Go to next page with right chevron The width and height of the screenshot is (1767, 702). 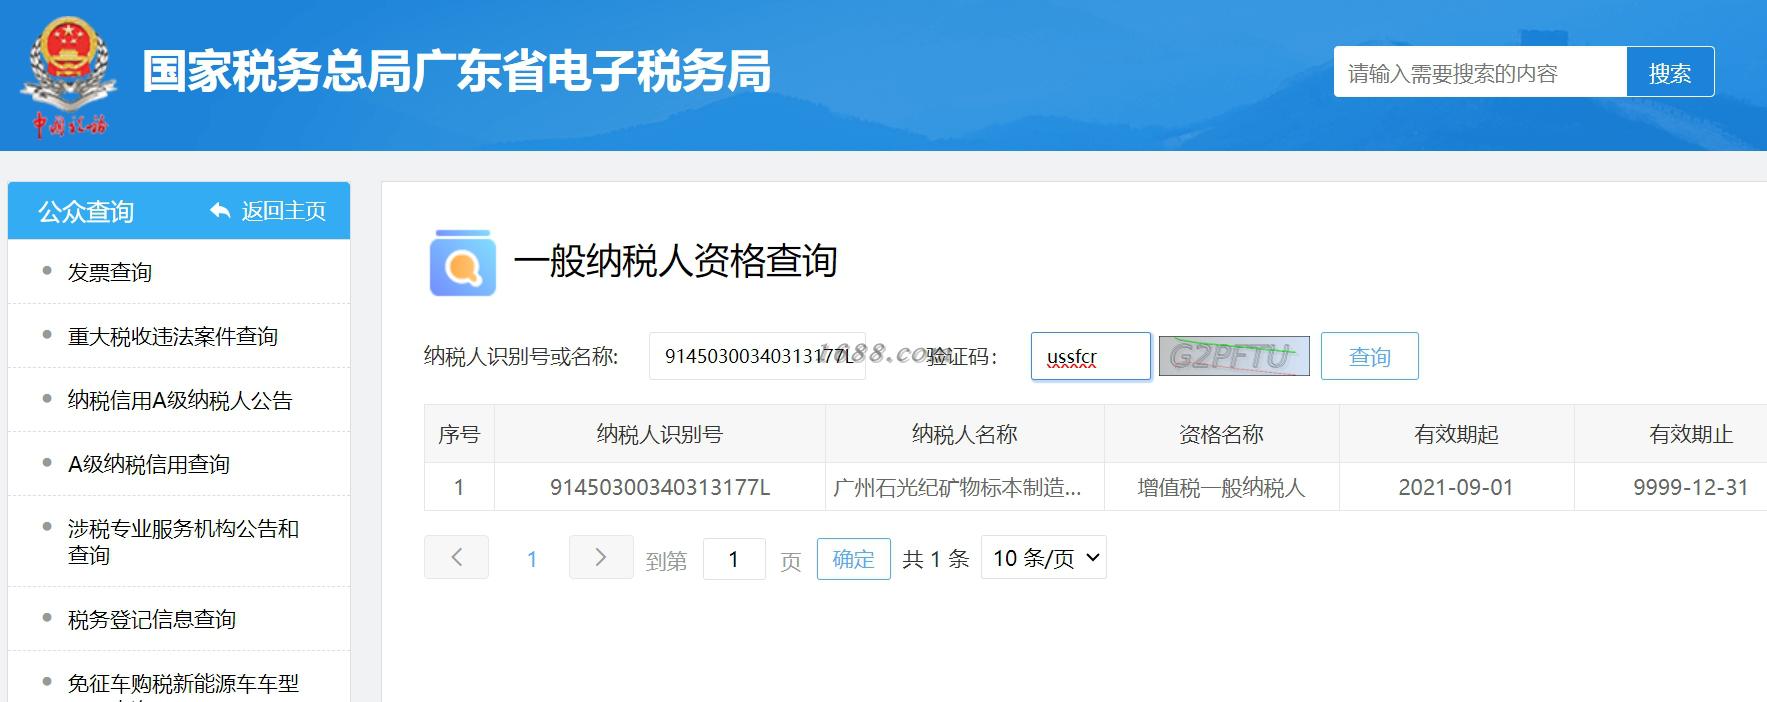coord(601,557)
